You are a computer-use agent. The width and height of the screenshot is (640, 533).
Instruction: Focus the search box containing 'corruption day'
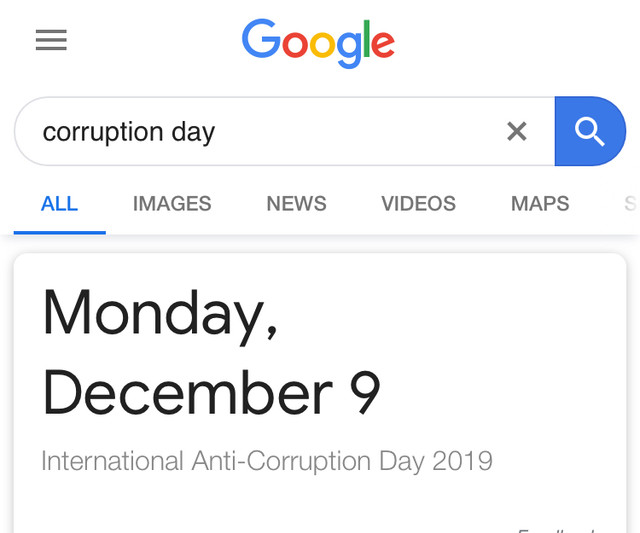[284, 131]
